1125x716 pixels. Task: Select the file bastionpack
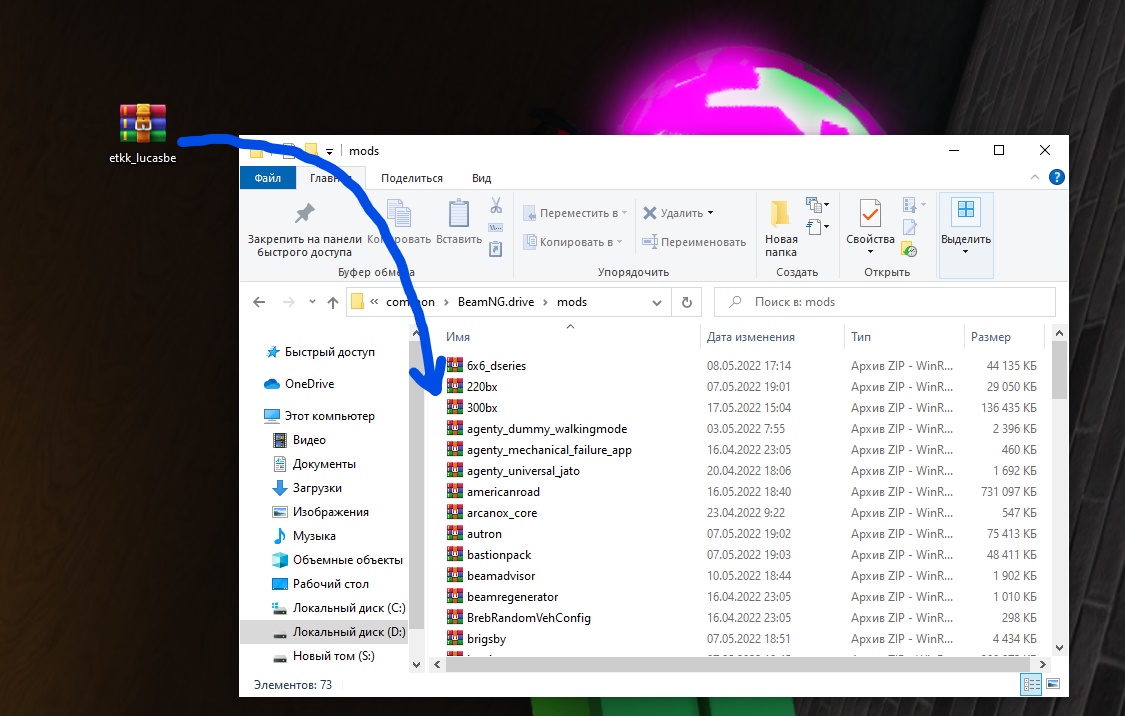499,555
